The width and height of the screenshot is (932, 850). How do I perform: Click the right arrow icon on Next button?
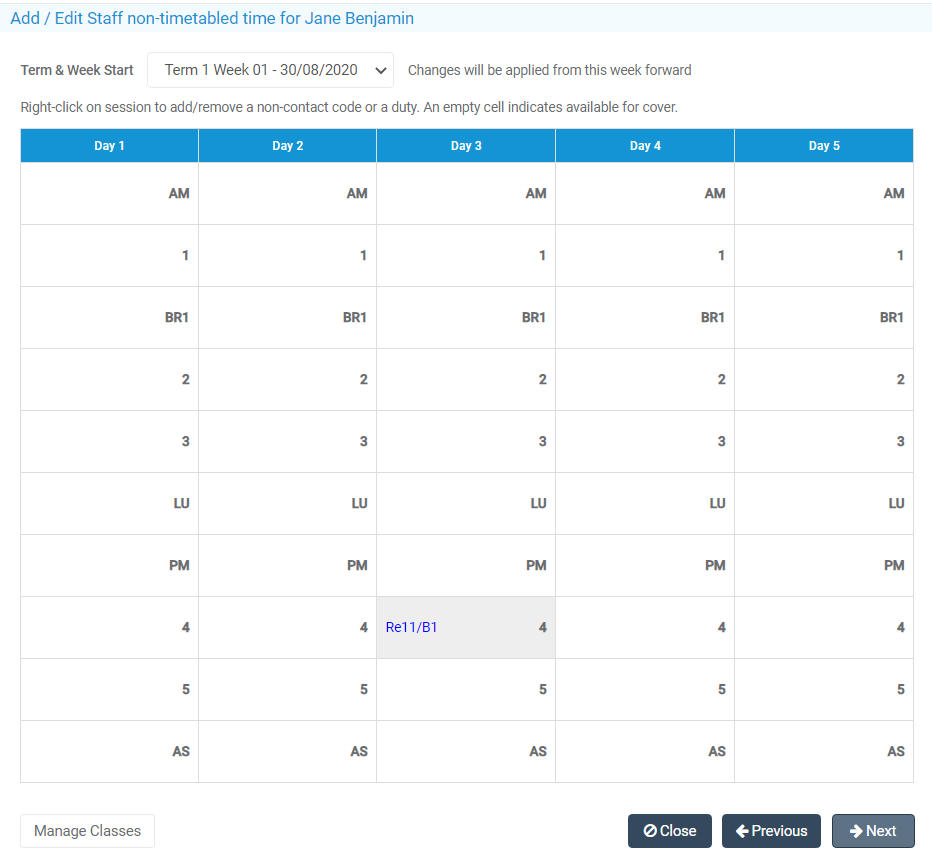pos(857,830)
